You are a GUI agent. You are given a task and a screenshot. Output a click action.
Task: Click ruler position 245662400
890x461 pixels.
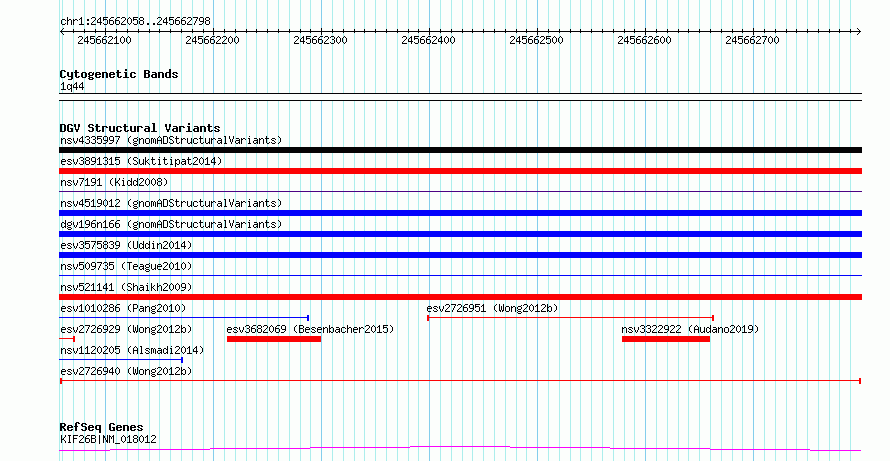(429, 40)
